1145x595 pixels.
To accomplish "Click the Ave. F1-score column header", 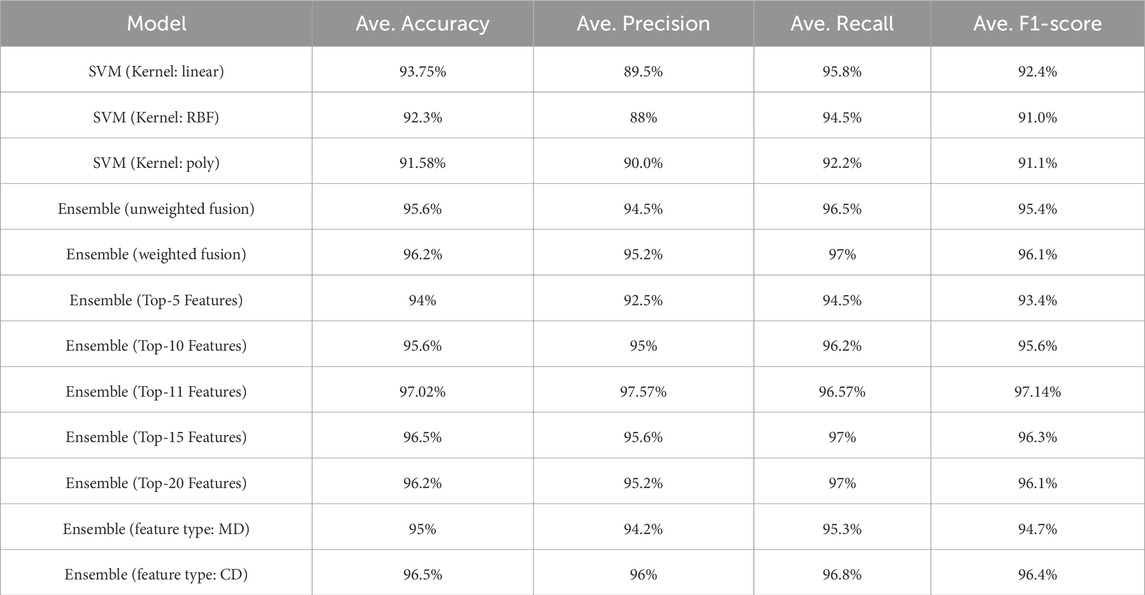I will [x=1037, y=24].
